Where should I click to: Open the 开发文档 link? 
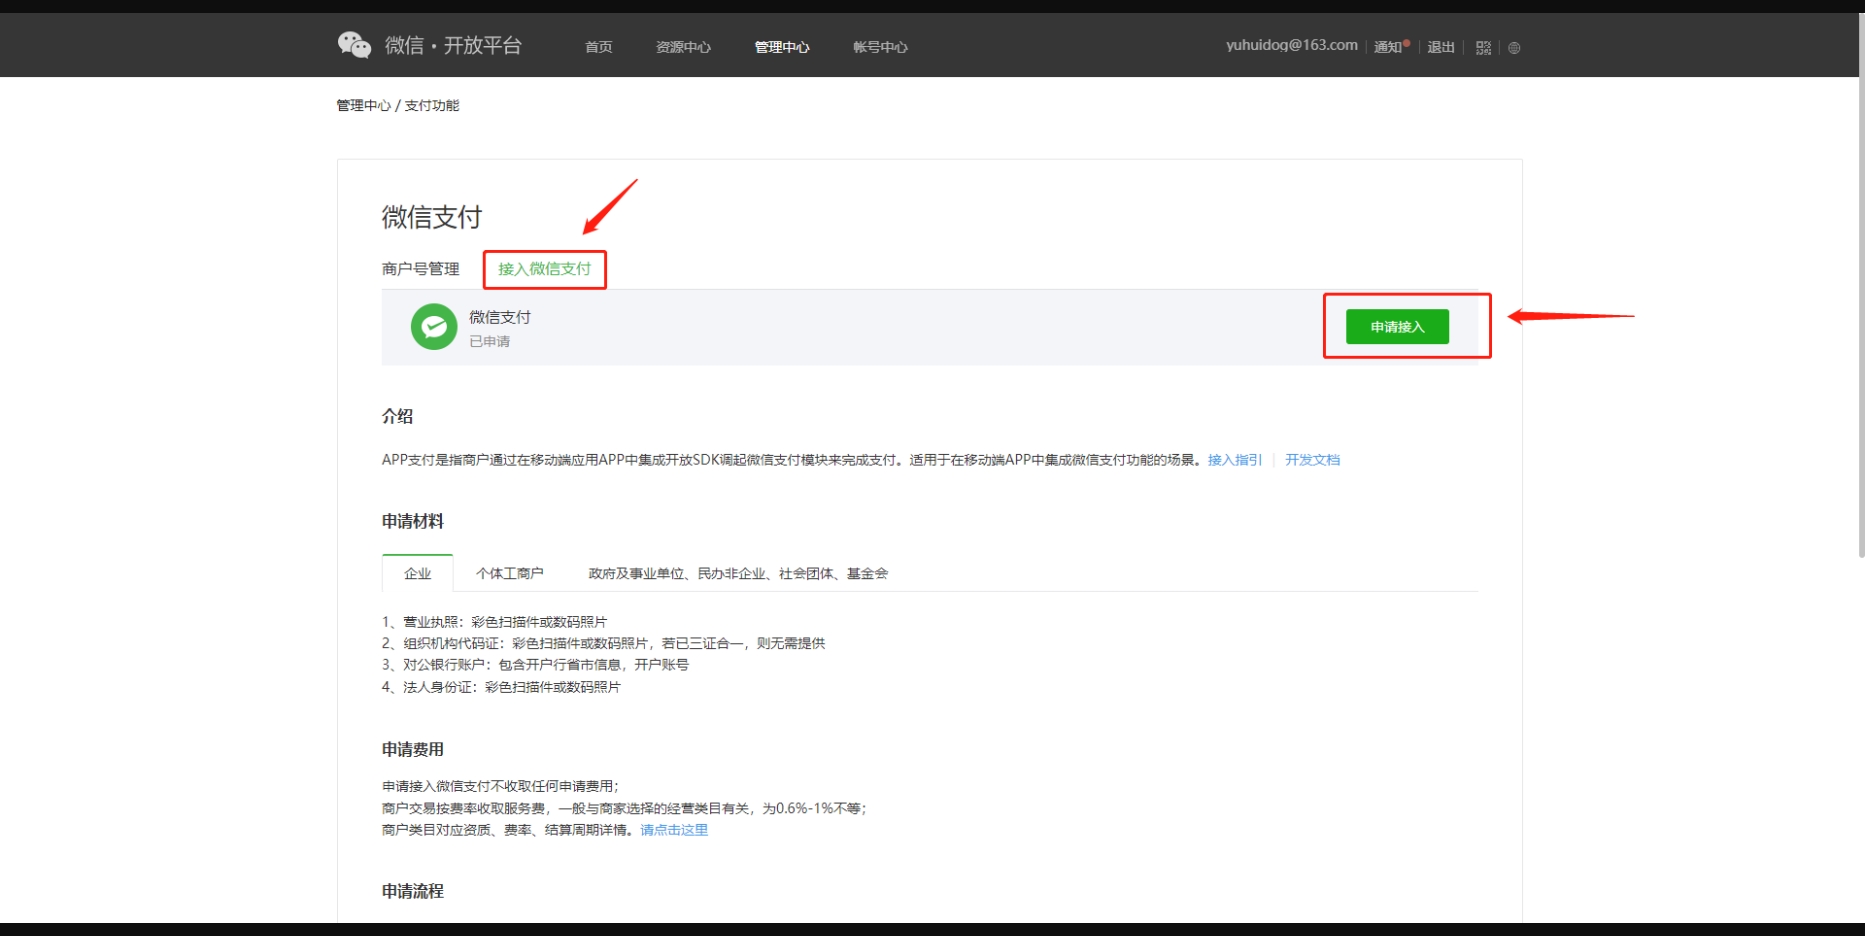pyautogui.click(x=1312, y=460)
